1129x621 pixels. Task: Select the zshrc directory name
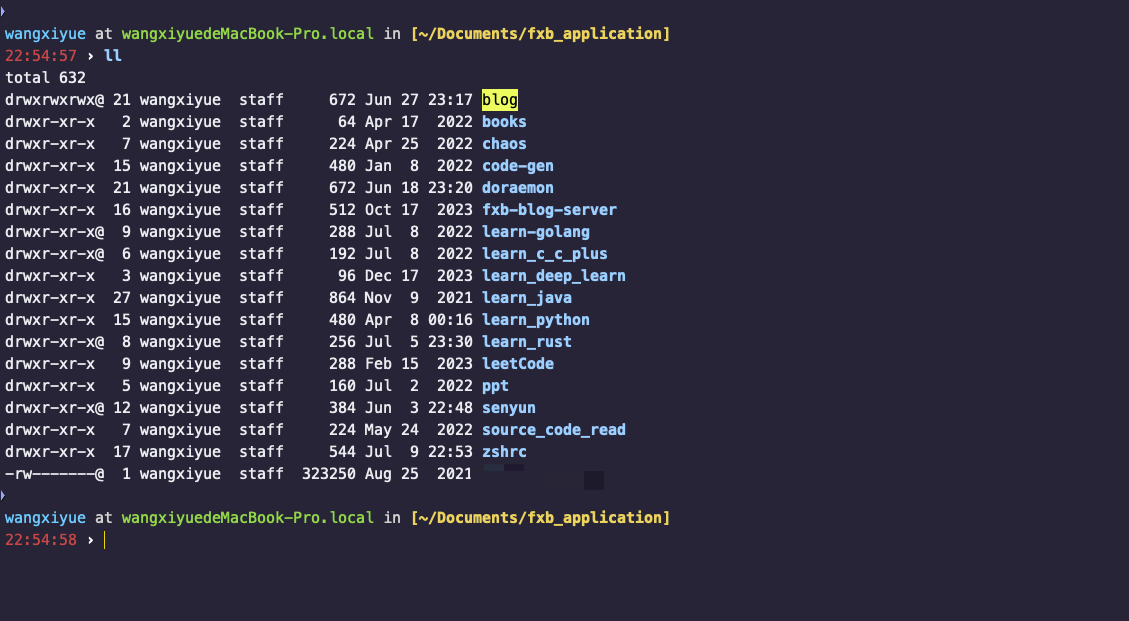pyautogui.click(x=504, y=452)
